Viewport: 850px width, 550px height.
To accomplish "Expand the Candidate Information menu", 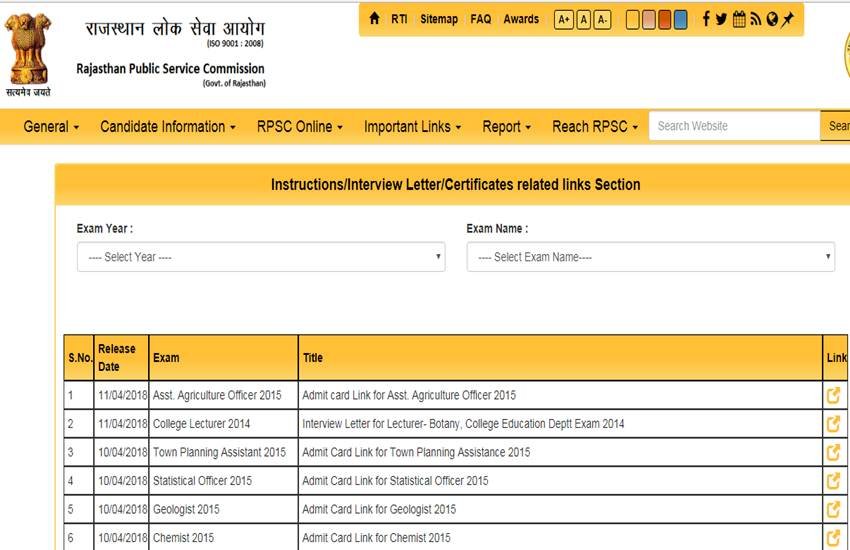I will [168, 127].
